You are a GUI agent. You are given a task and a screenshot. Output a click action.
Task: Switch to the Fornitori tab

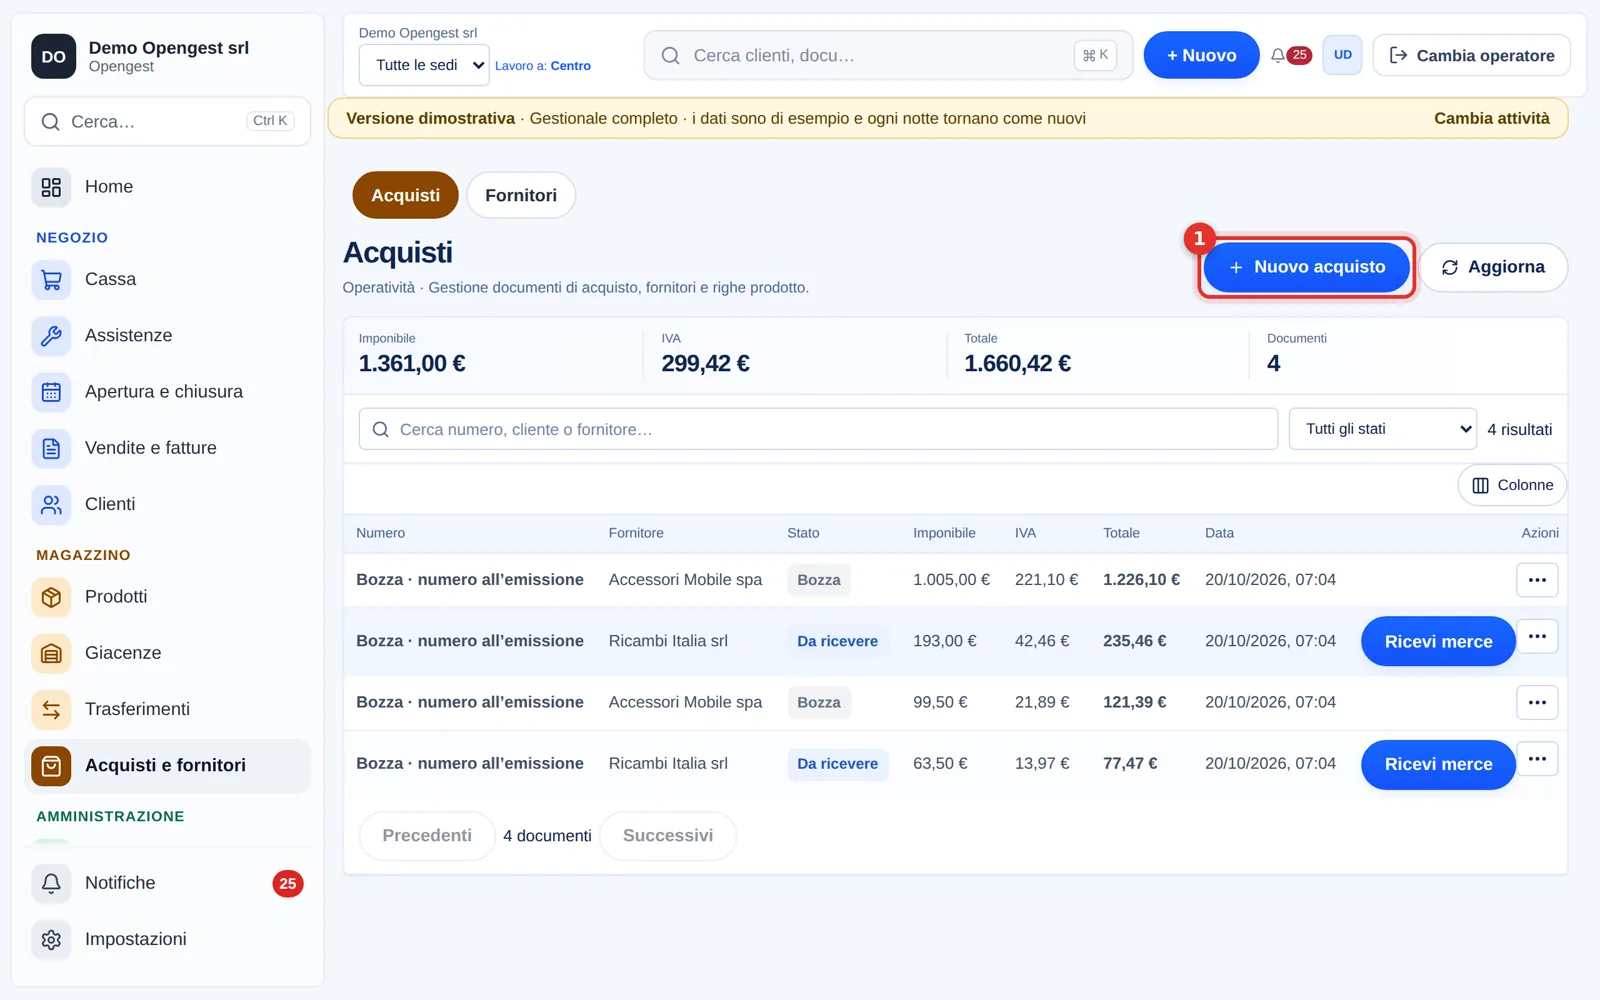(521, 195)
